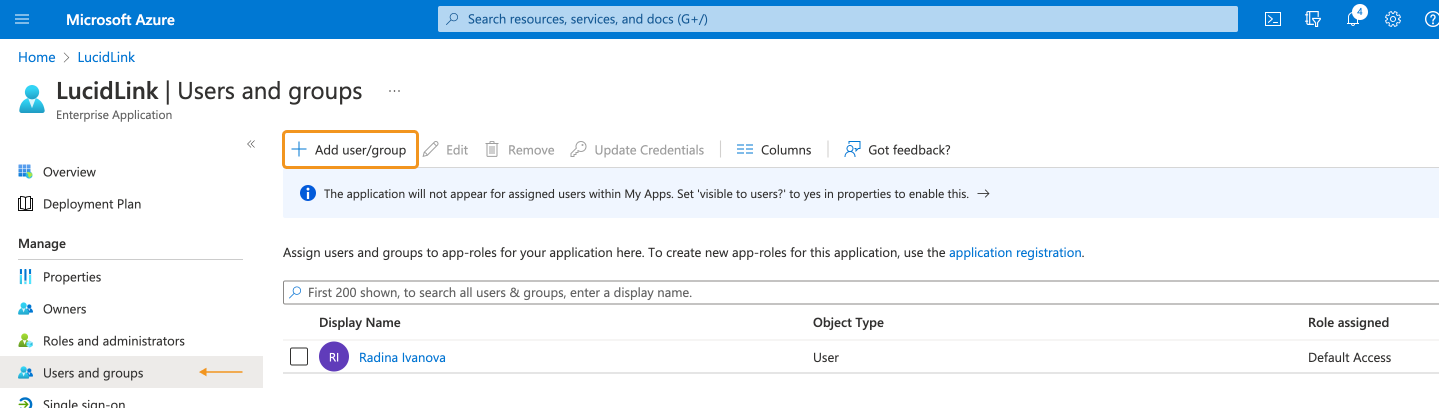
Task: Click the User object type cell
Action: [x=826, y=357]
